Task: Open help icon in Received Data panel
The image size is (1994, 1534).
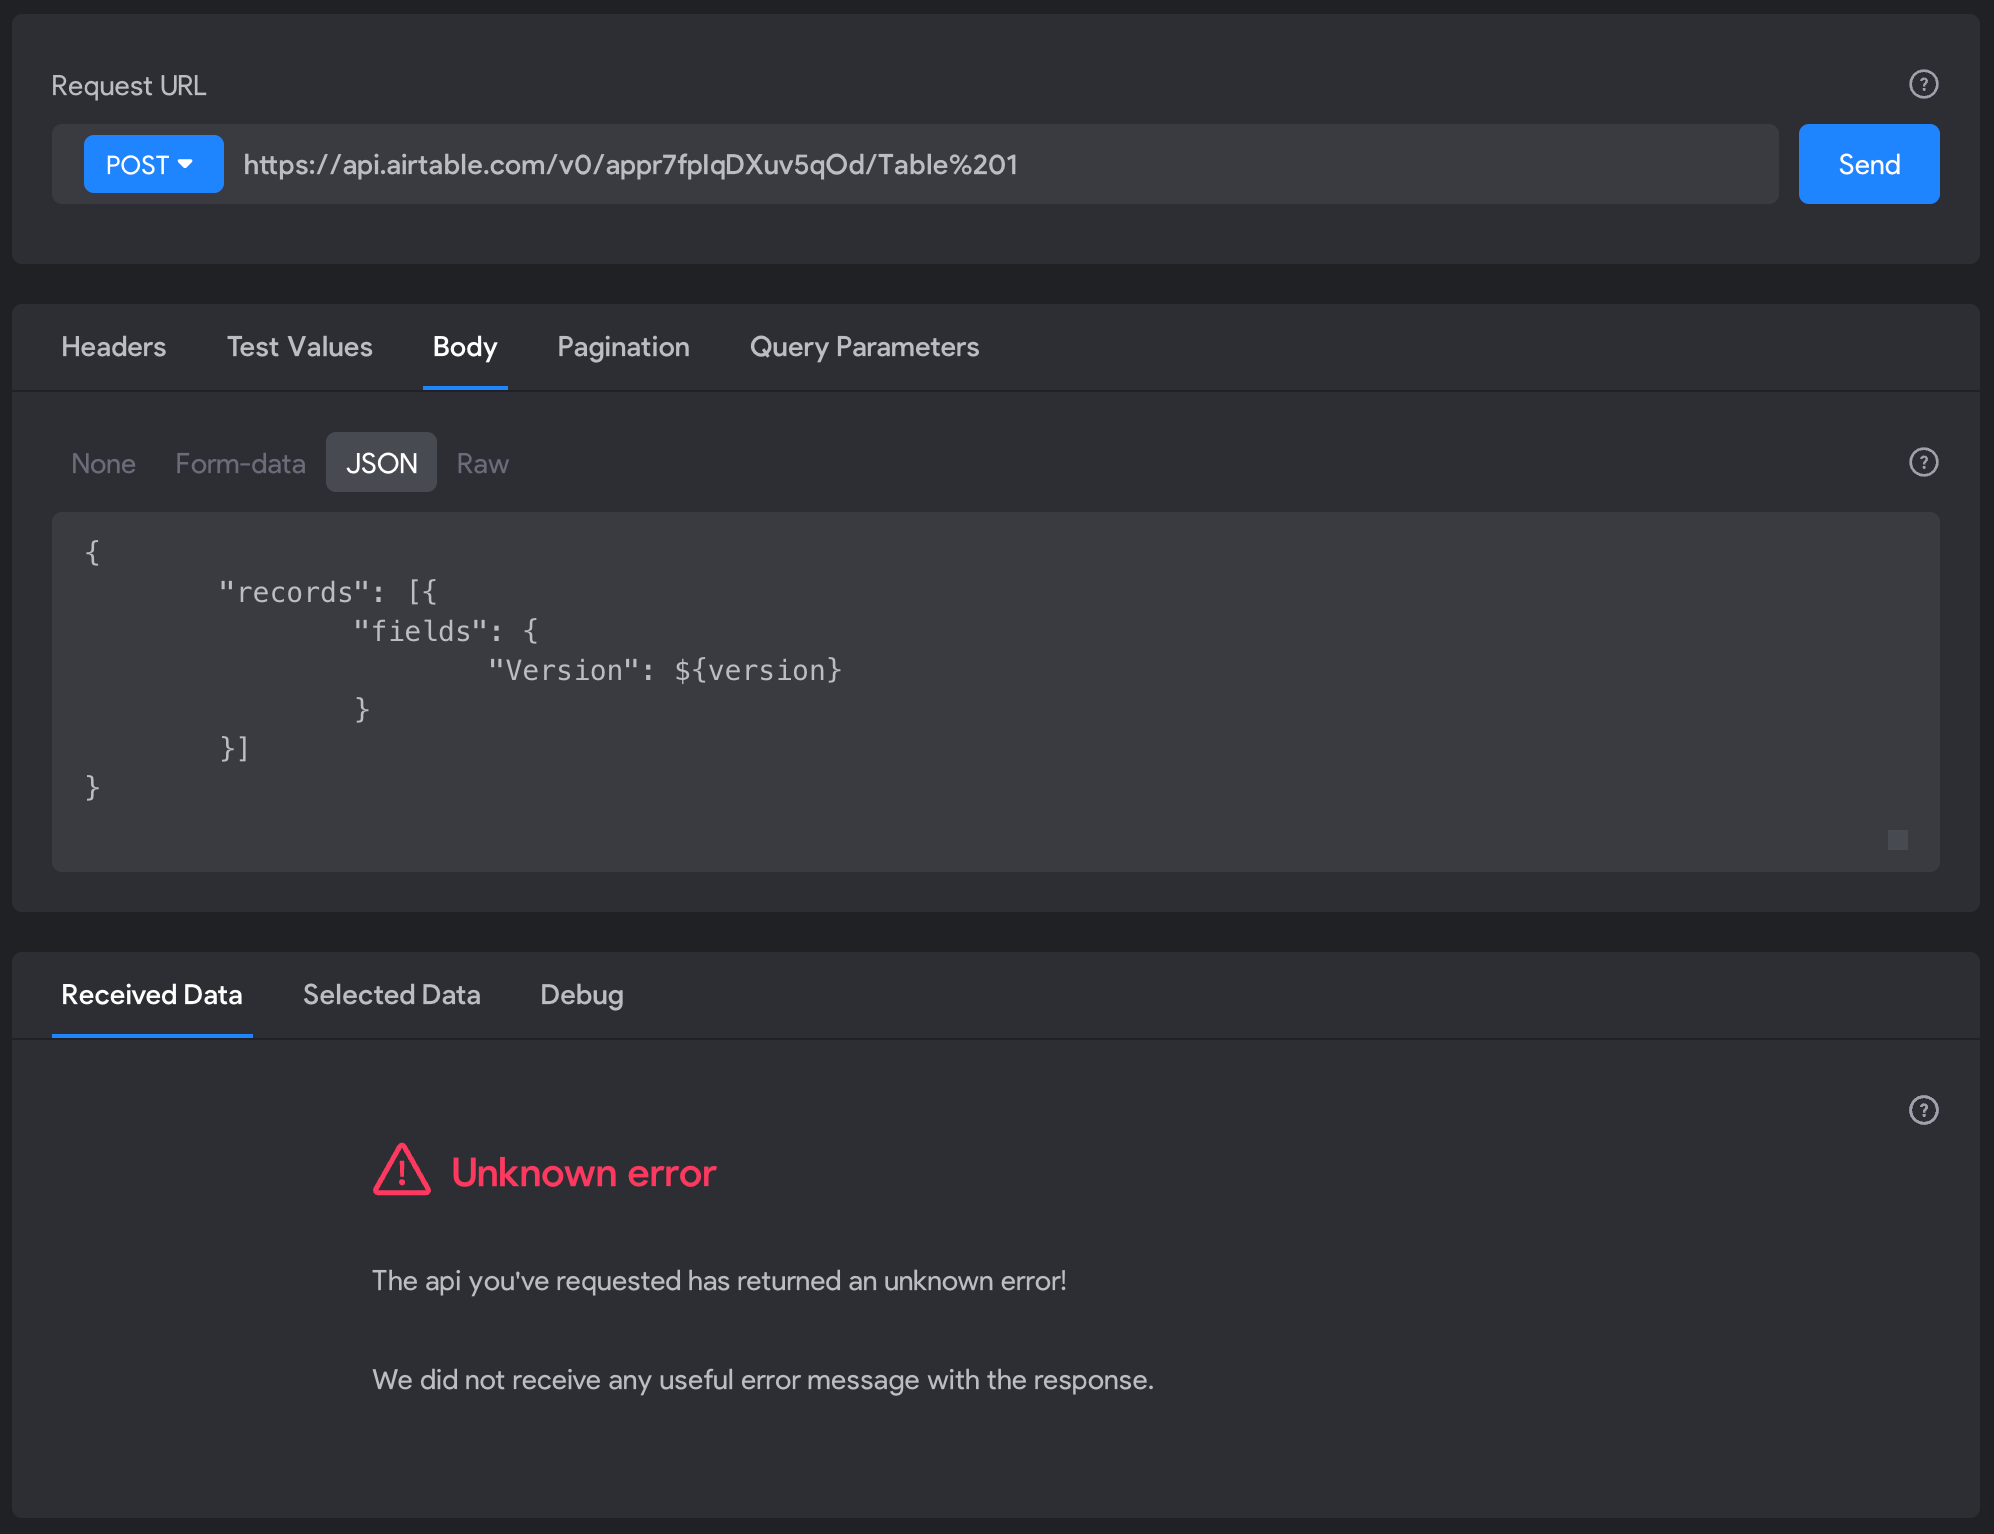Action: (x=1923, y=1110)
